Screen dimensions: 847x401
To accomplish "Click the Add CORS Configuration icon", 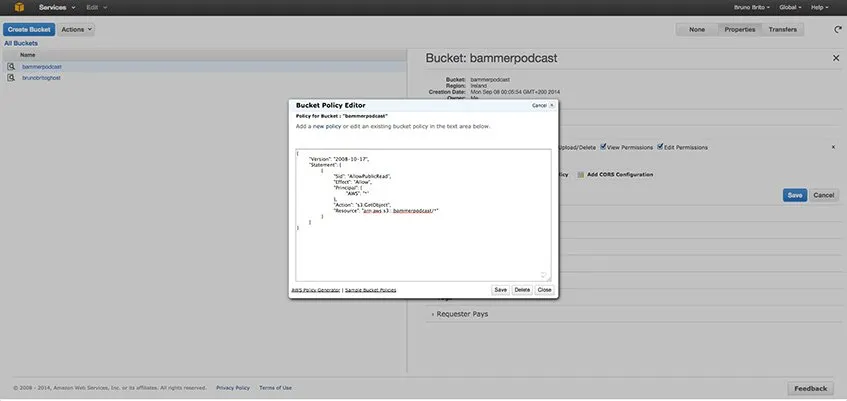I will [581, 175].
